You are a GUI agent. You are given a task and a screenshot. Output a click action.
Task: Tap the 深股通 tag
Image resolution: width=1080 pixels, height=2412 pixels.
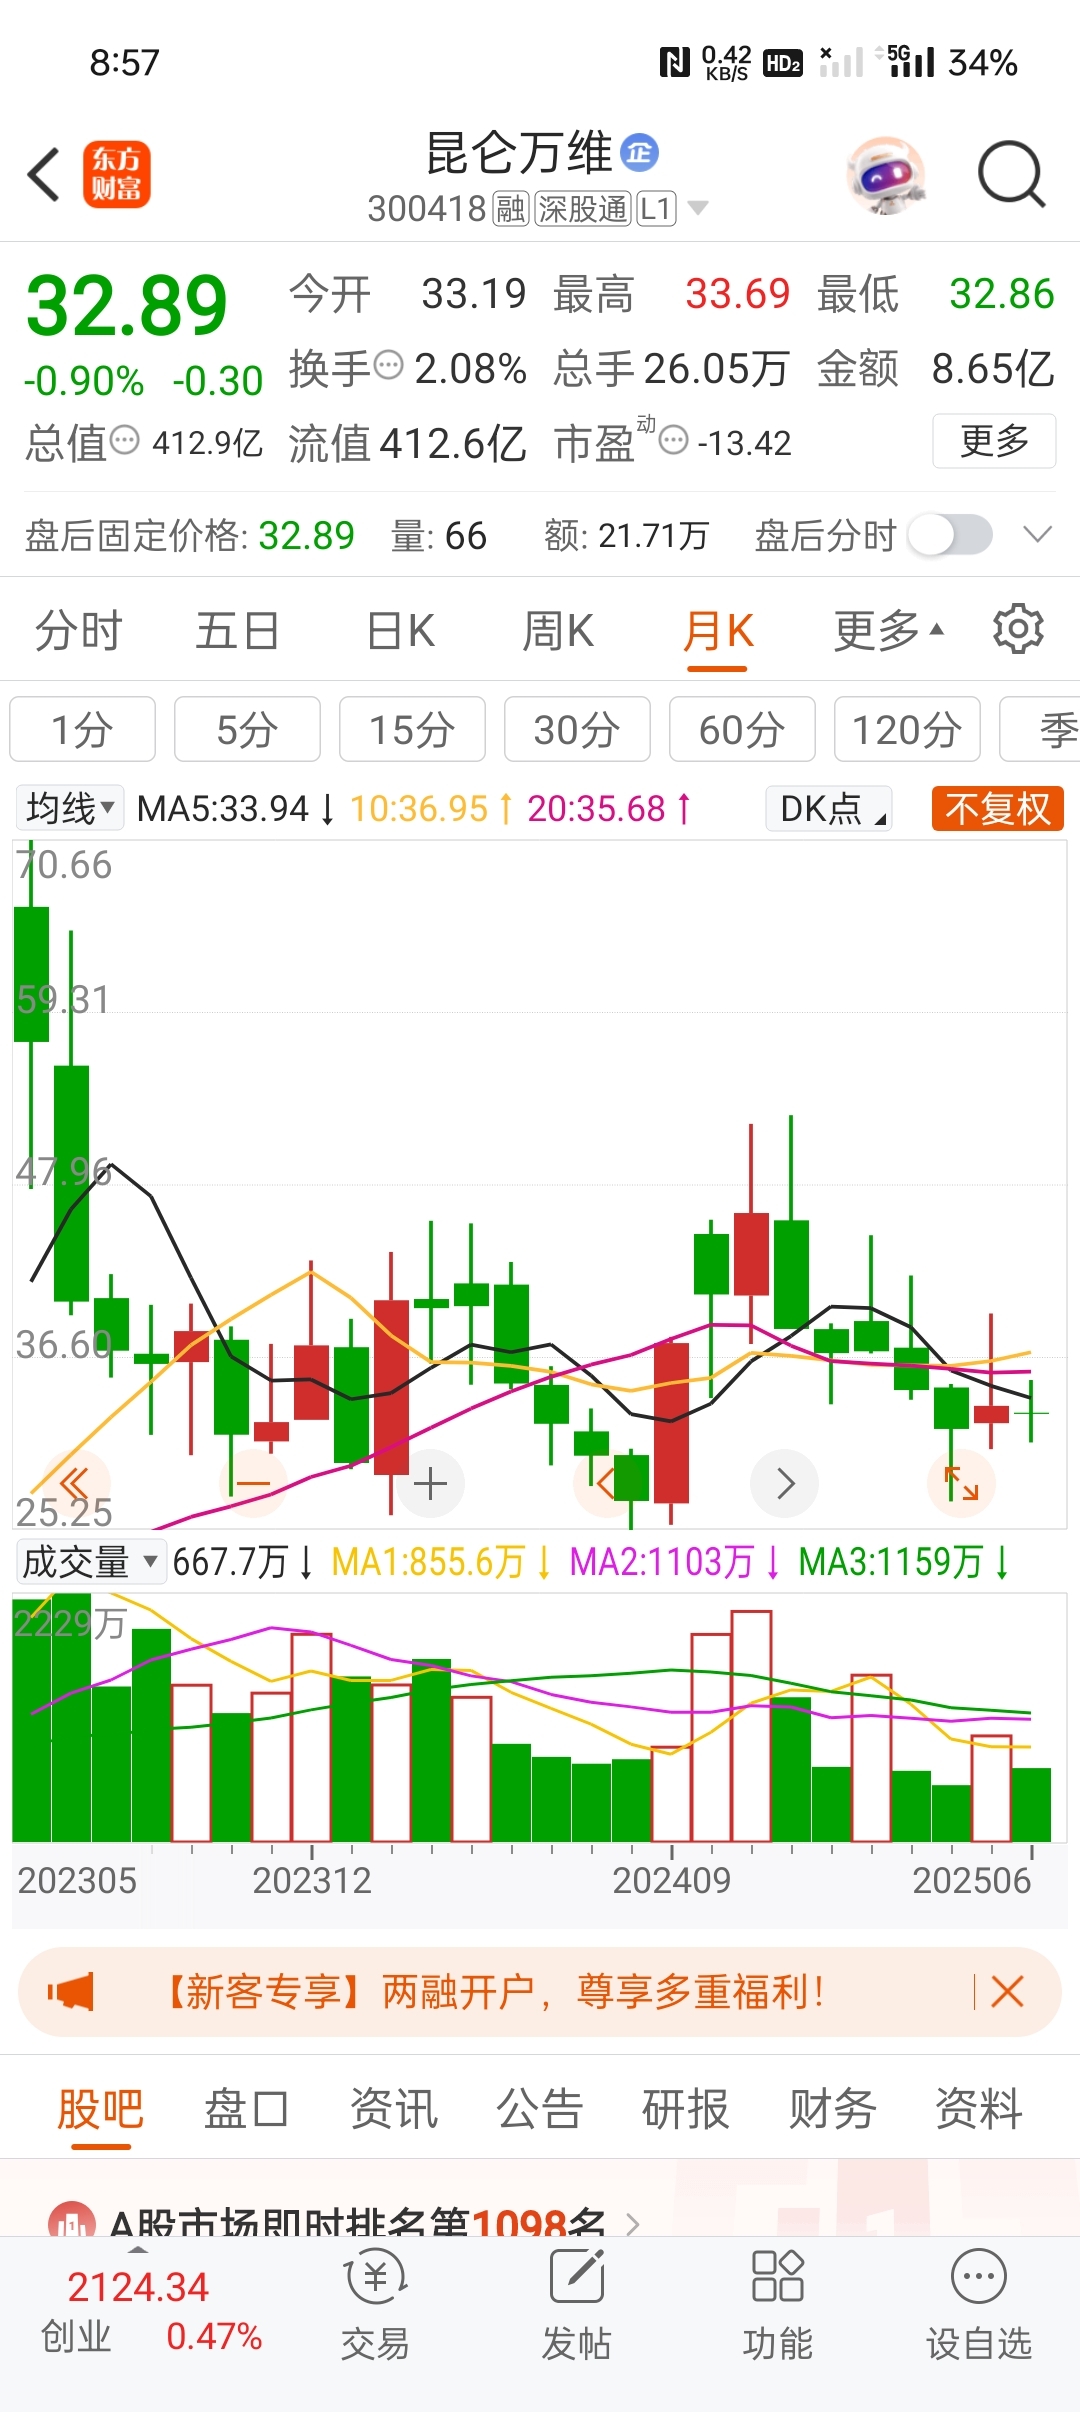click(x=583, y=209)
